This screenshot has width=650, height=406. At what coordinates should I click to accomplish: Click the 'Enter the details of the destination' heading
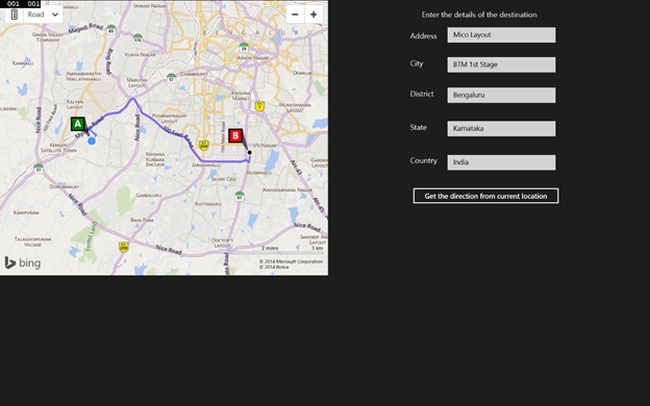tap(479, 15)
